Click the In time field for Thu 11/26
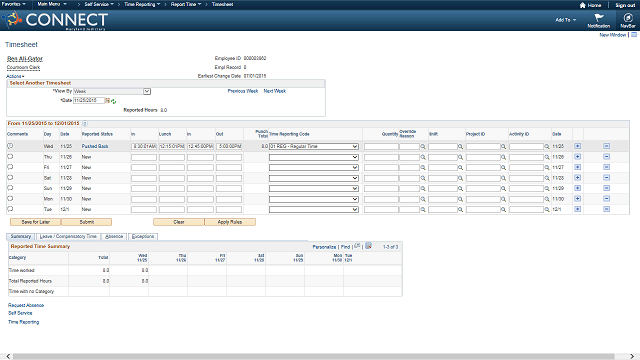Image resolution: width=640 pixels, height=360 pixels. (144, 157)
